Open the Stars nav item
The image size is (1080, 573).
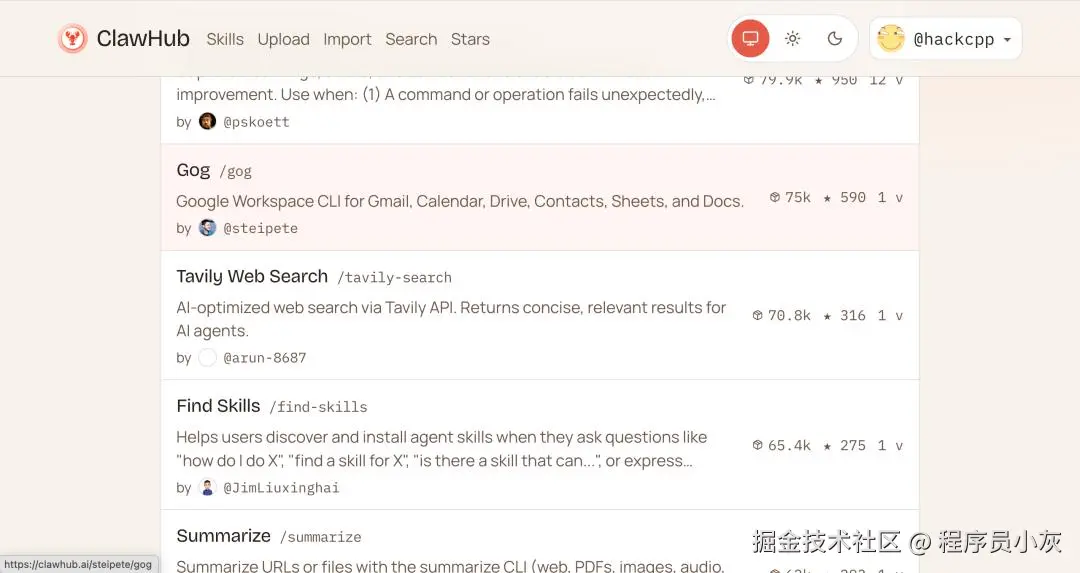(470, 39)
